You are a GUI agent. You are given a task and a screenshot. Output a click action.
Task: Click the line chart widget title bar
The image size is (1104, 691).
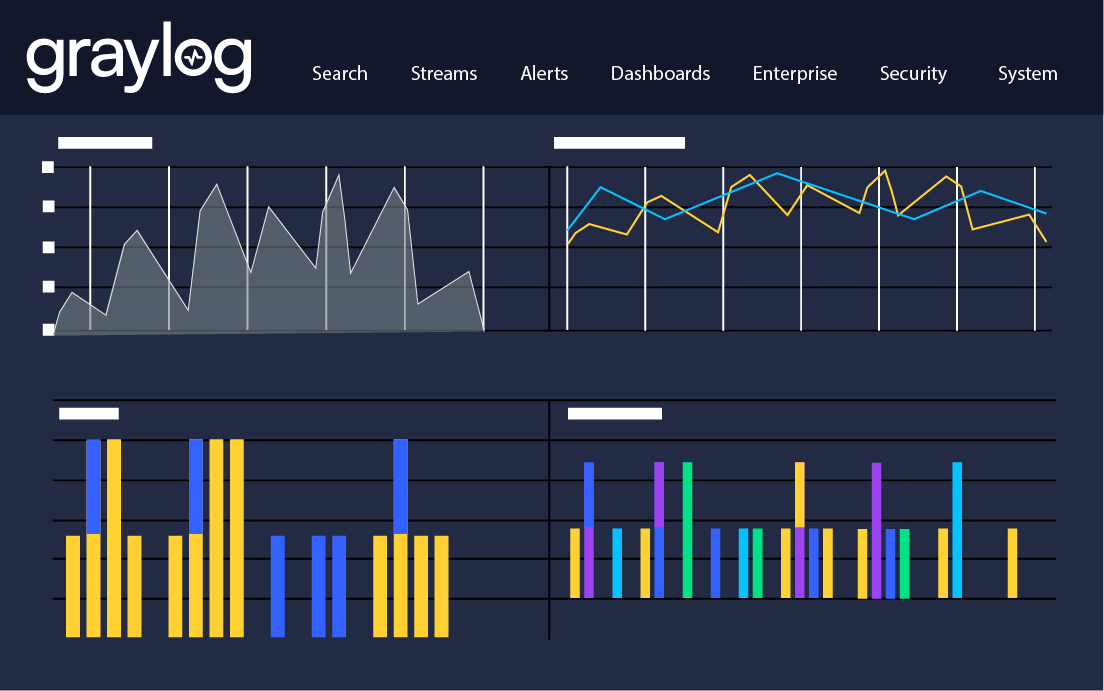pos(619,143)
